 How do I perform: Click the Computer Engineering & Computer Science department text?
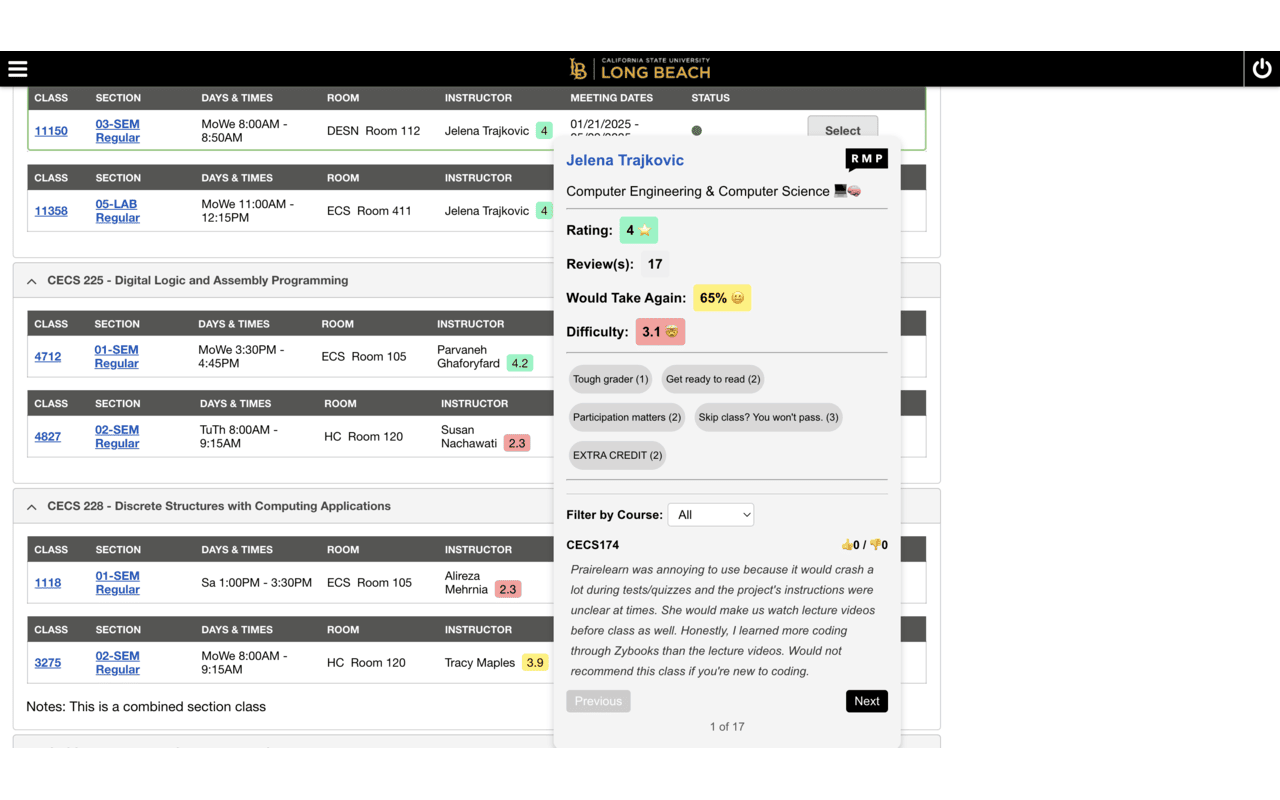[x=698, y=191]
